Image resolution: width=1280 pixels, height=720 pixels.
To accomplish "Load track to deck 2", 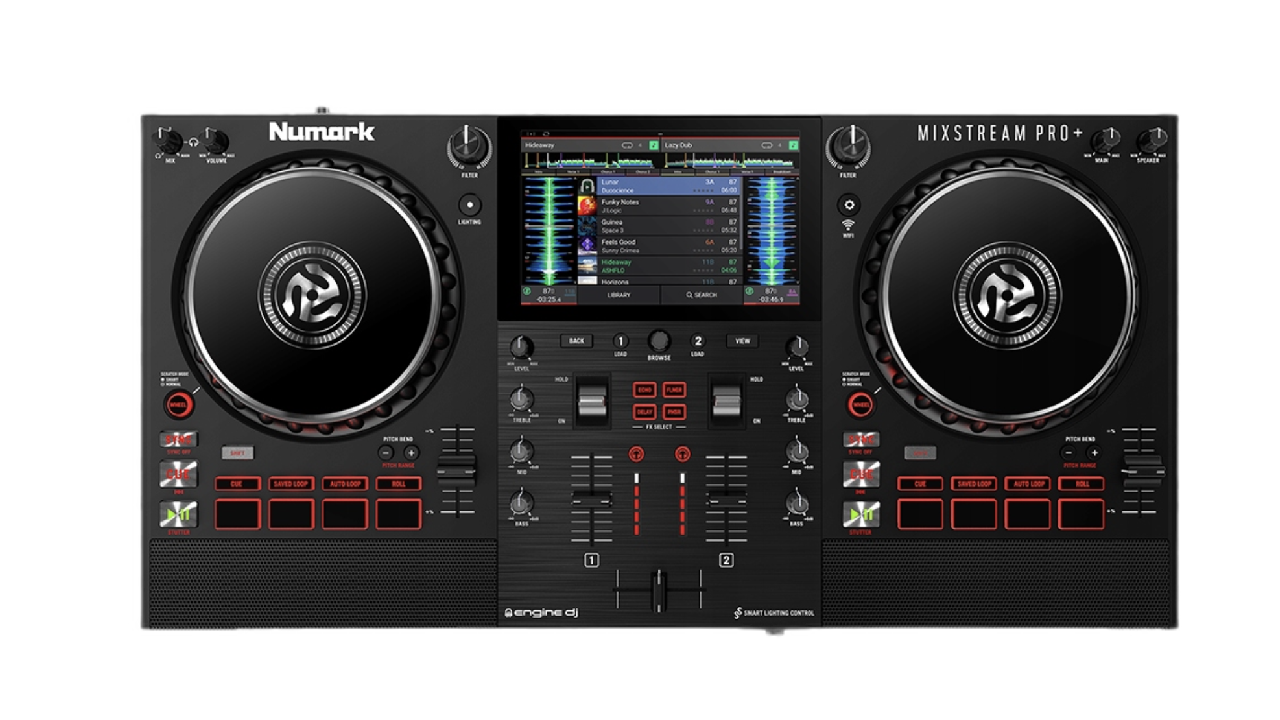I will pos(698,341).
